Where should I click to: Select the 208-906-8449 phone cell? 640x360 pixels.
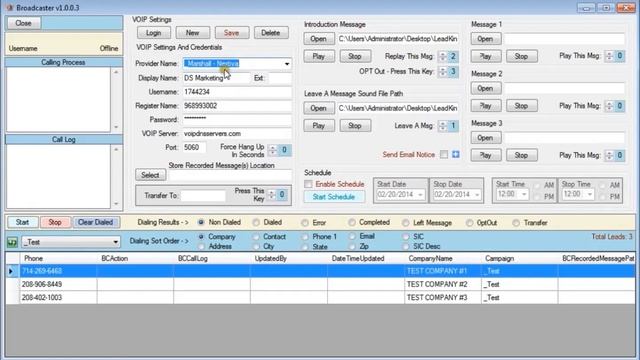(x=58, y=284)
